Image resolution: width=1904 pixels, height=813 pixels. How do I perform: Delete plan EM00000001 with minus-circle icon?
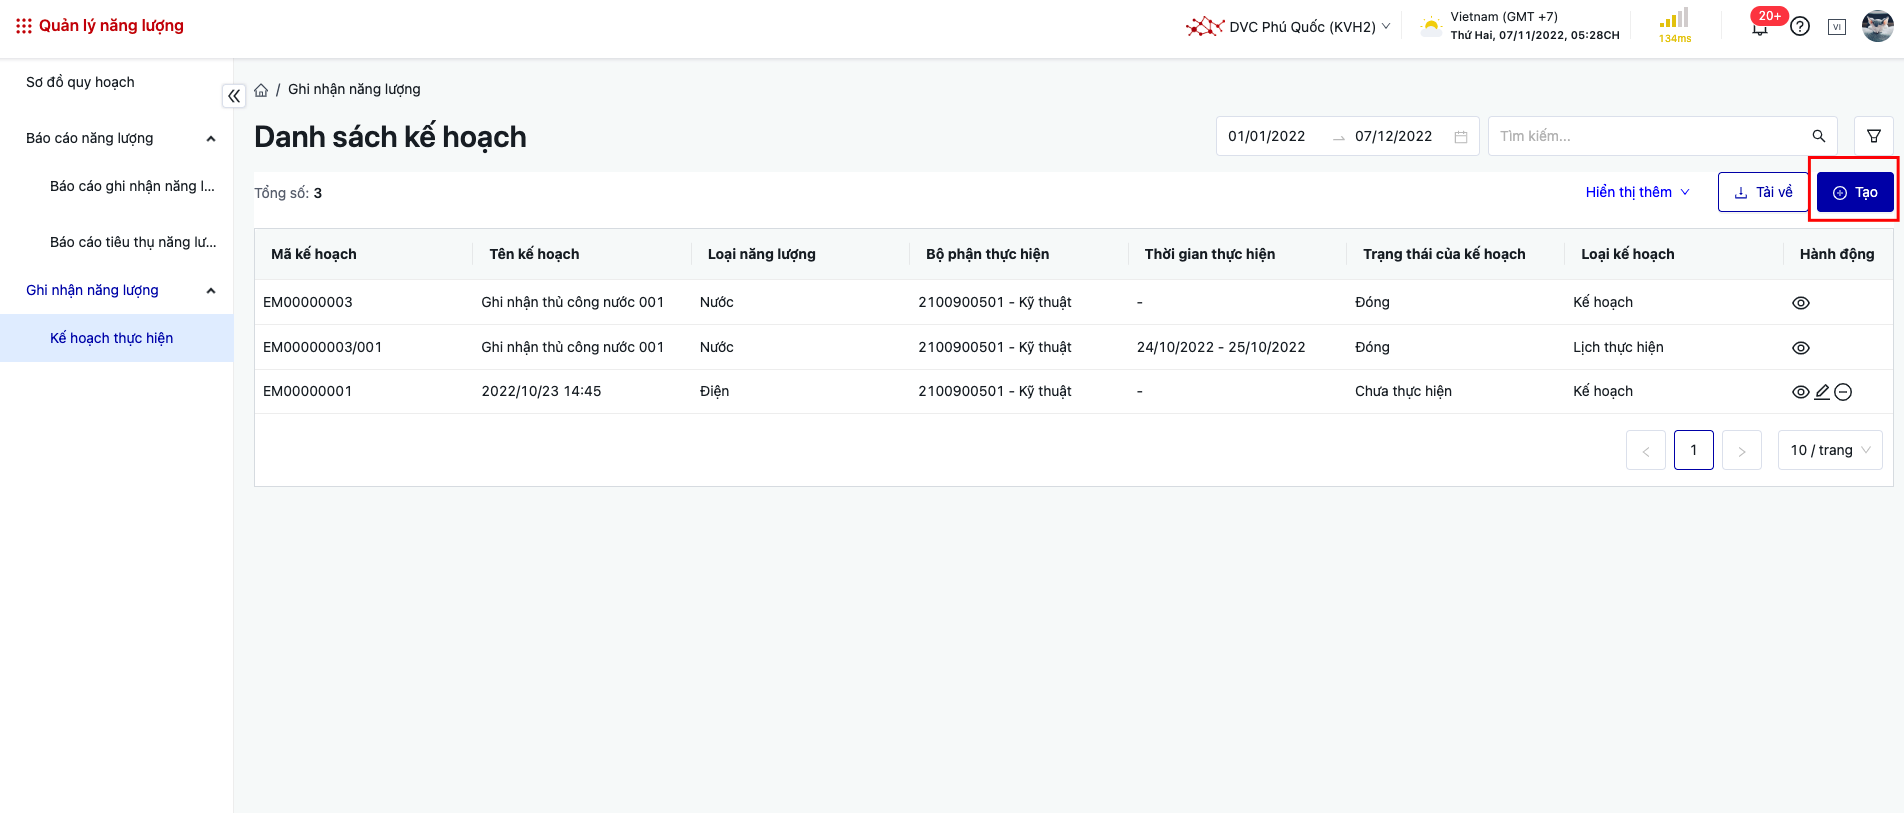[x=1843, y=392]
